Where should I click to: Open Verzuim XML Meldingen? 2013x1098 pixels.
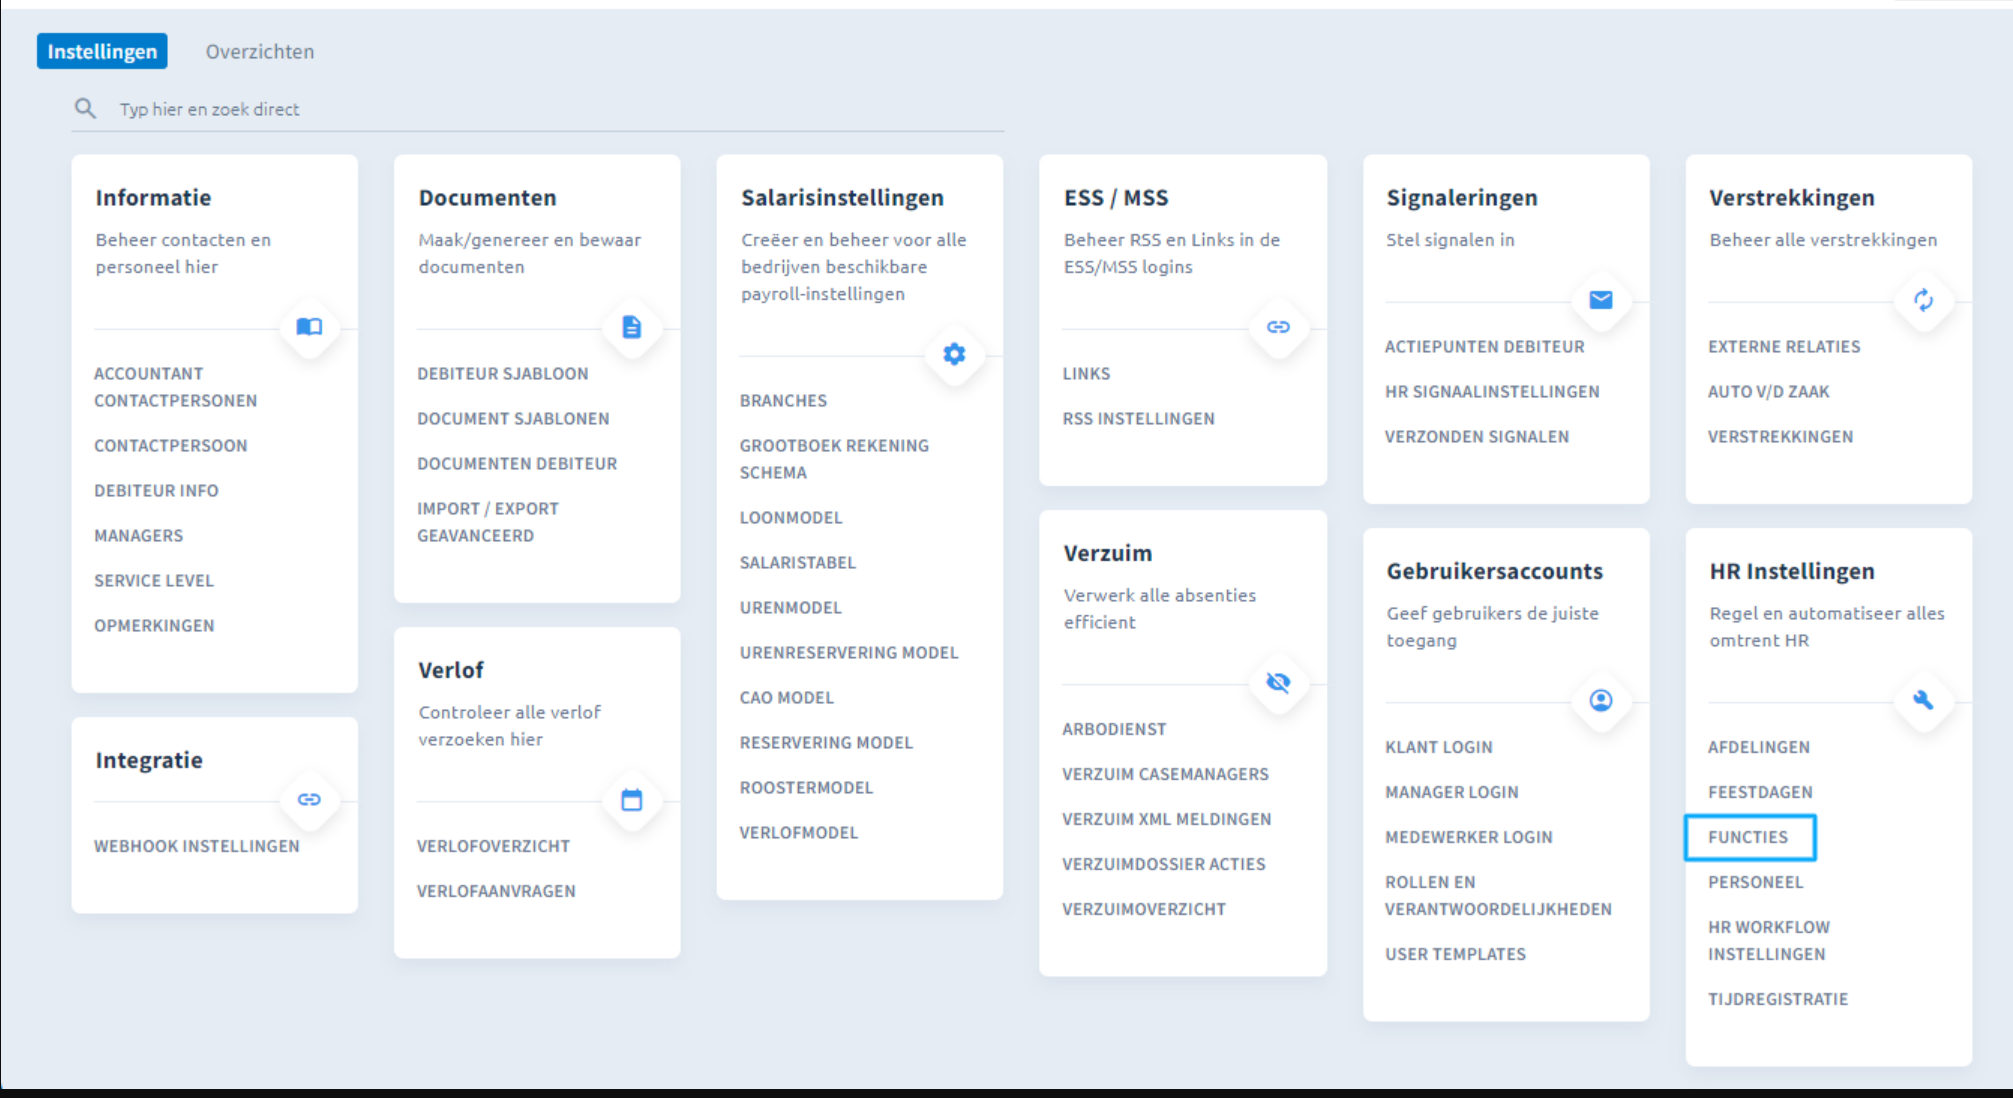[x=1167, y=819]
